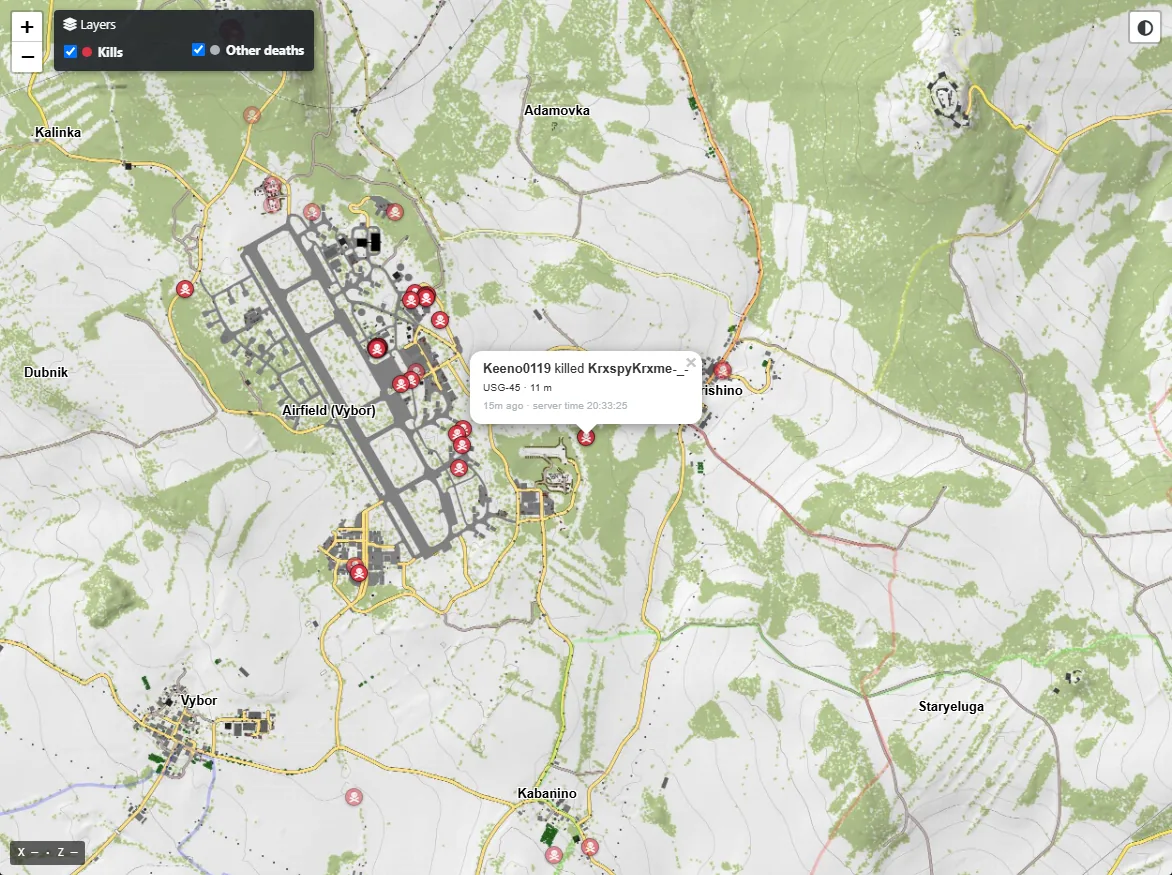Click the Airfield (Vybor) label

click(x=329, y=410)
